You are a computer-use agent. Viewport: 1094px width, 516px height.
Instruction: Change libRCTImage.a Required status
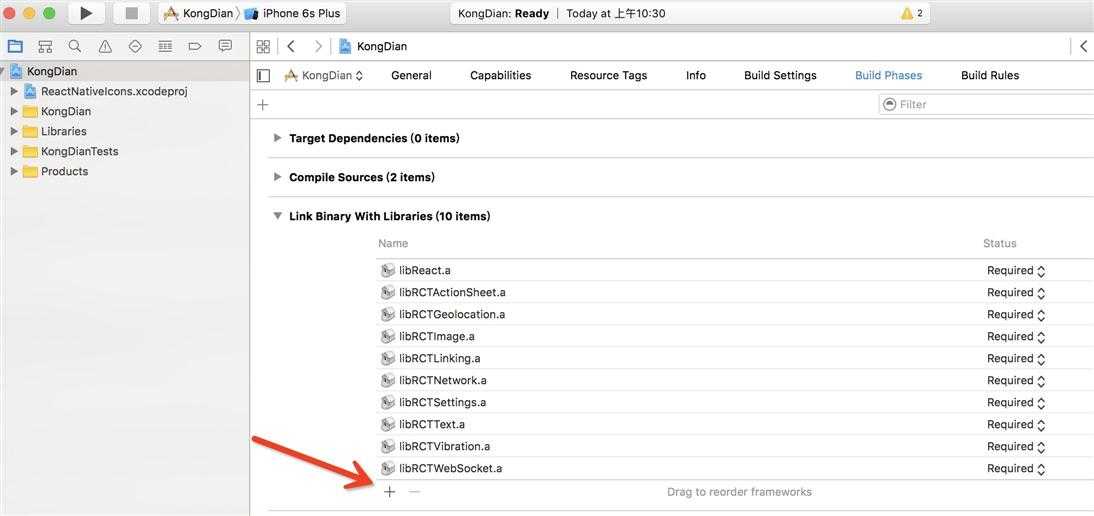[x=1016, y=336]
